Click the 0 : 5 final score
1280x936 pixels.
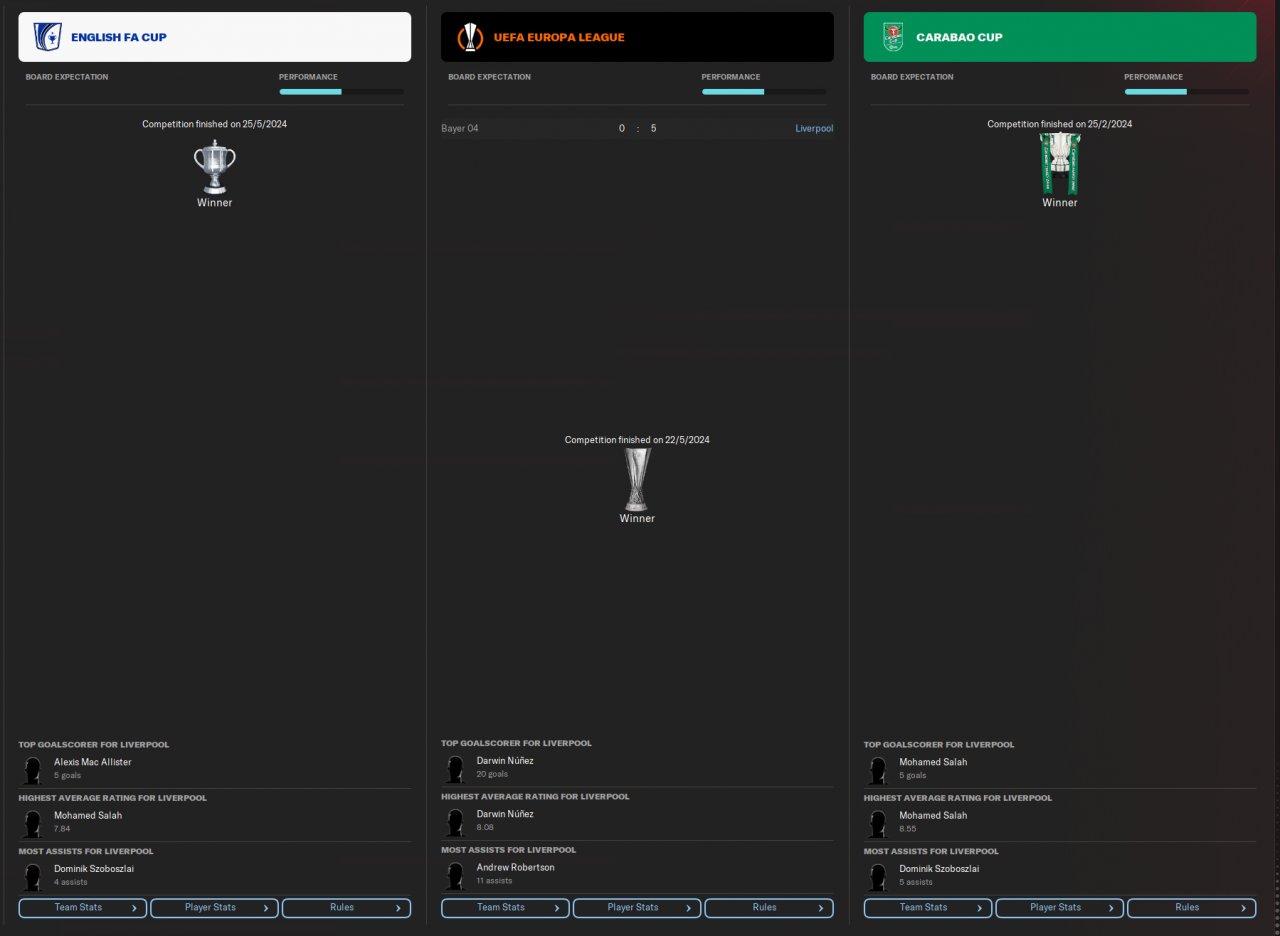(637, 128)
